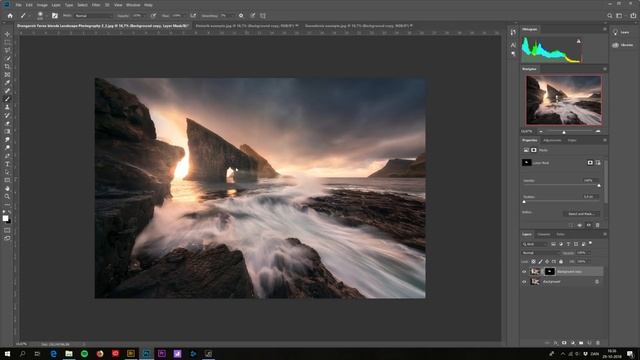Select the Eraser tool

pos(7,123)
